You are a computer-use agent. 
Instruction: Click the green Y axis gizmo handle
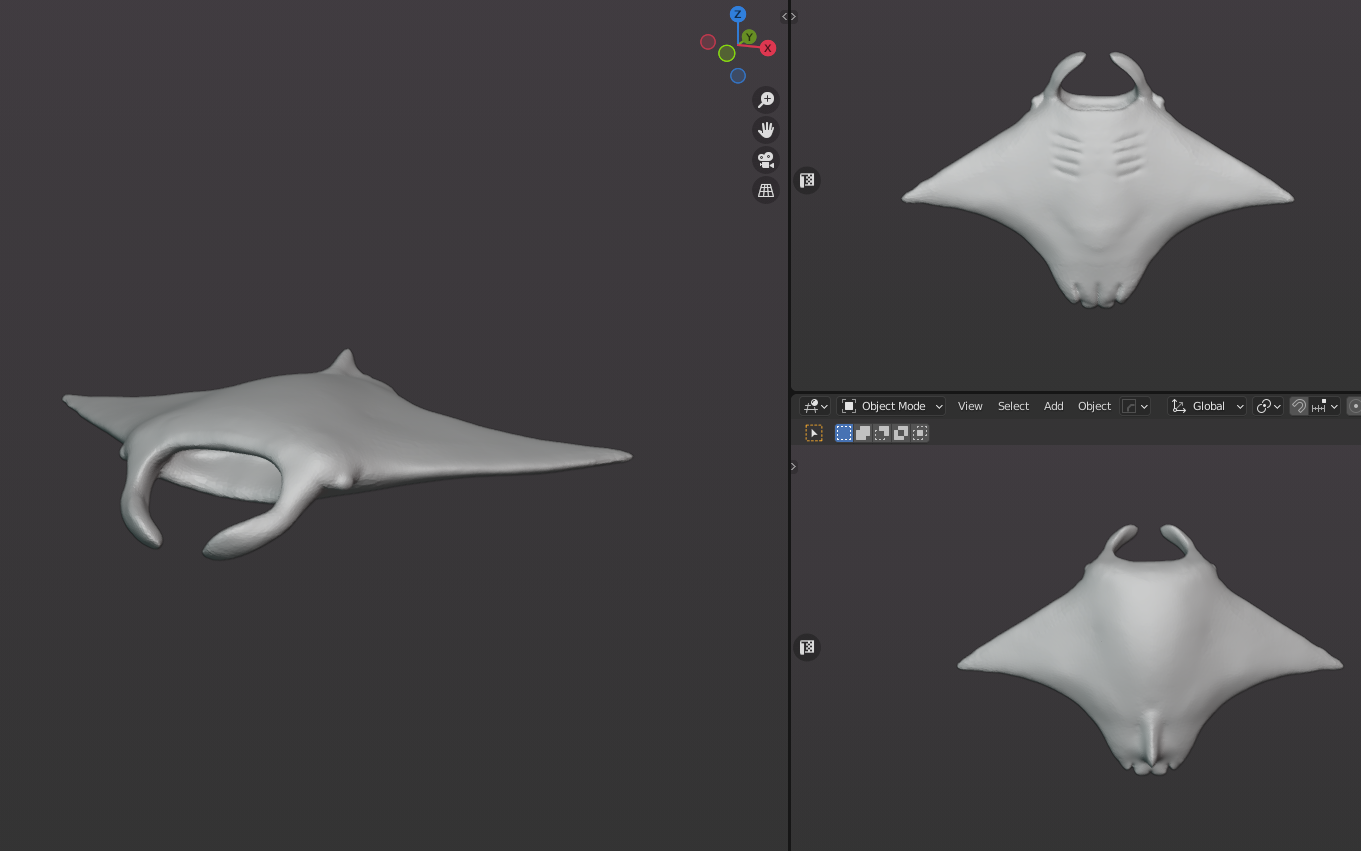pos(749,37)
